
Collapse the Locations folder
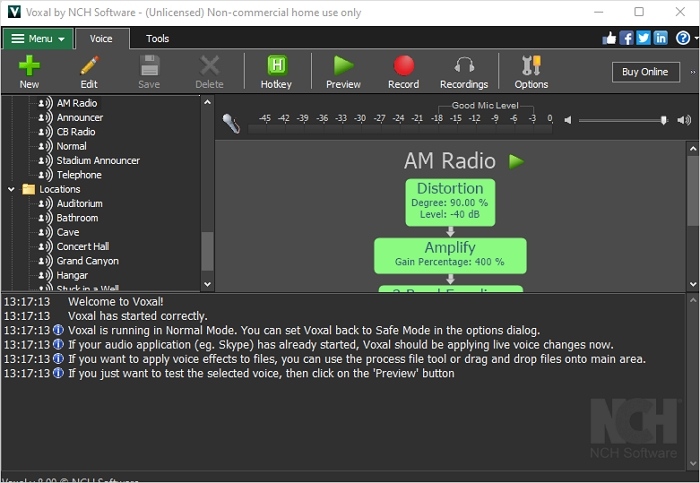[x=12, y=189]
